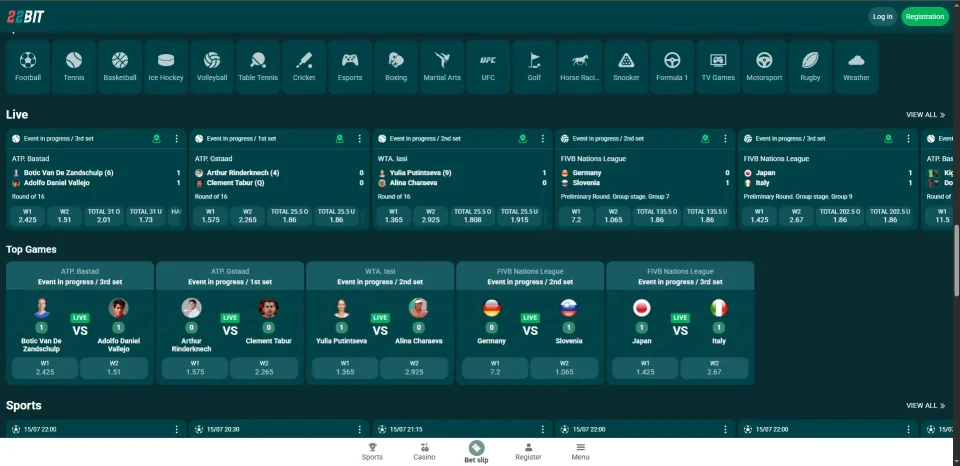The width and height of the screenshot is (960, 466).
Task: Open more options for WTA Iasi card
Action: coord(542,139)
